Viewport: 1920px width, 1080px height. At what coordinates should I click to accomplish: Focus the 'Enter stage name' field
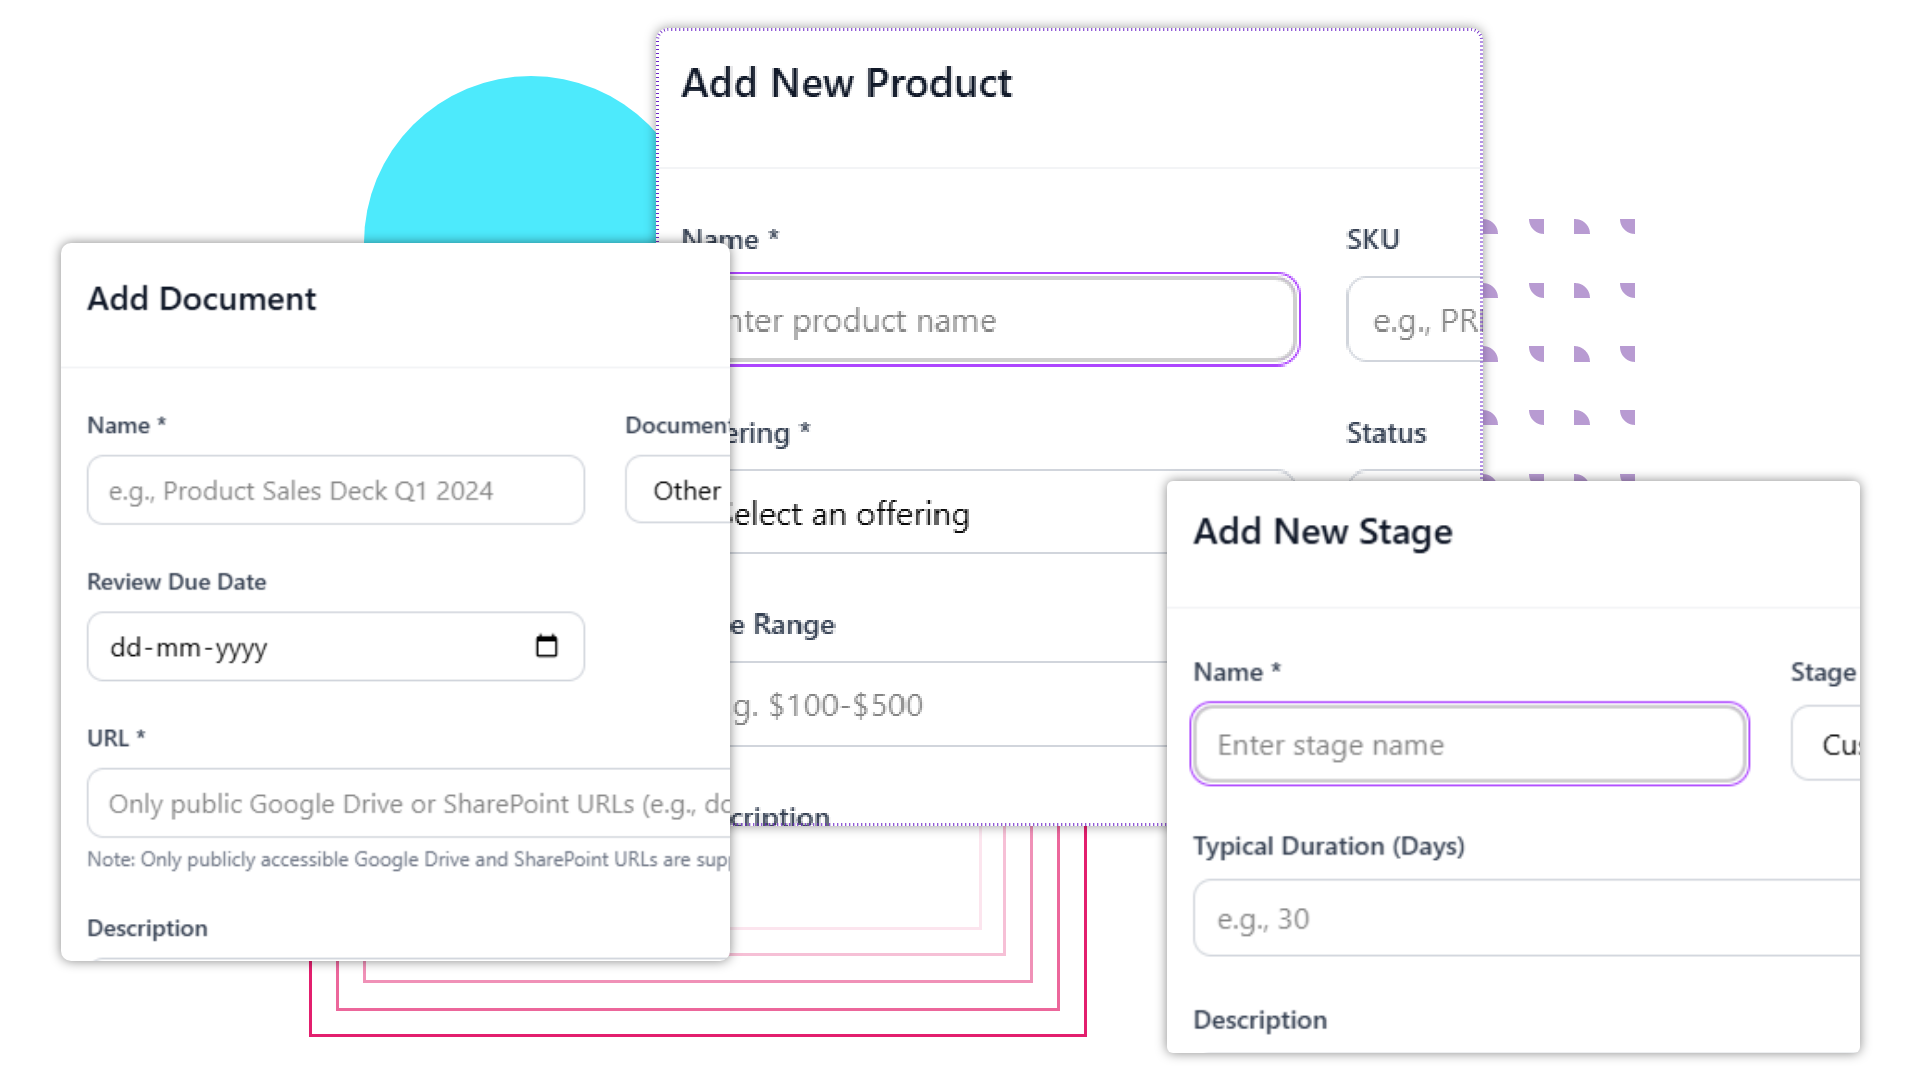click(1469, 745)
